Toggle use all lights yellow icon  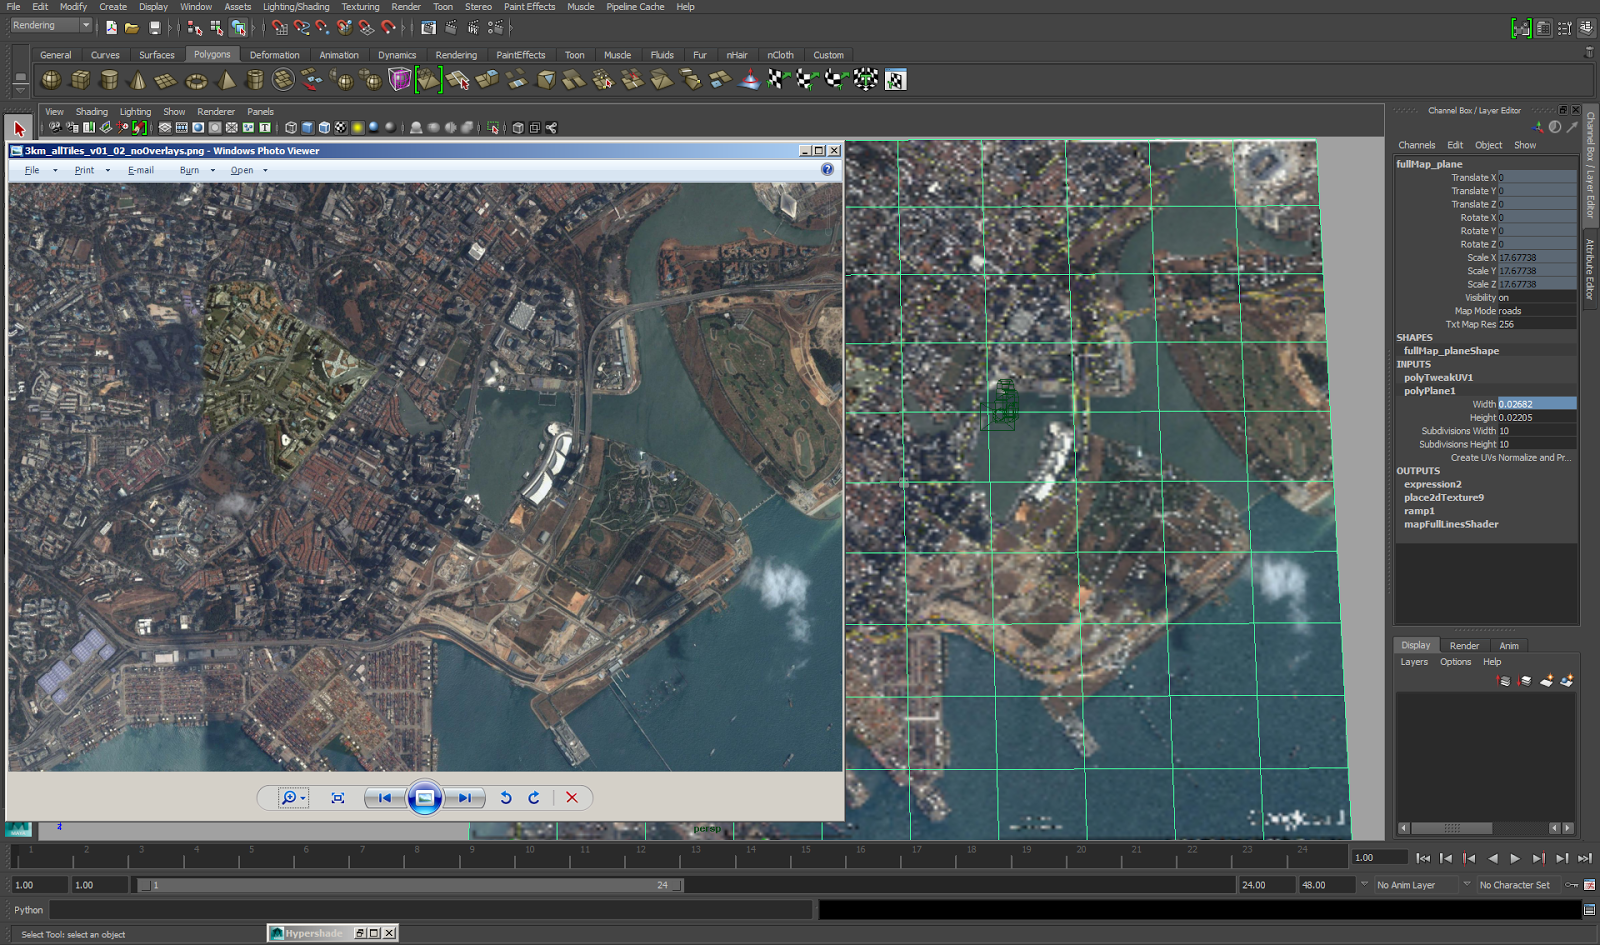[x=357, y=128]
